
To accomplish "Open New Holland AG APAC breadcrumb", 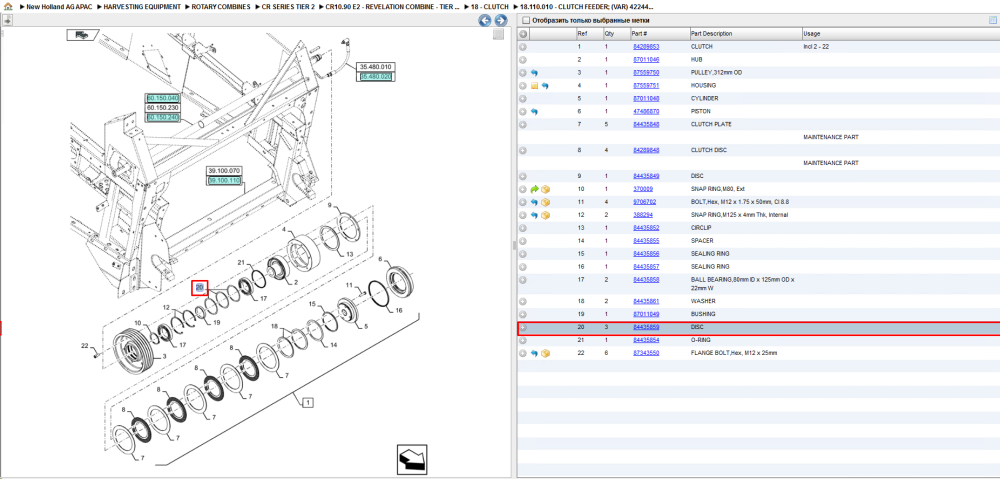I will [x=59, y=6].
